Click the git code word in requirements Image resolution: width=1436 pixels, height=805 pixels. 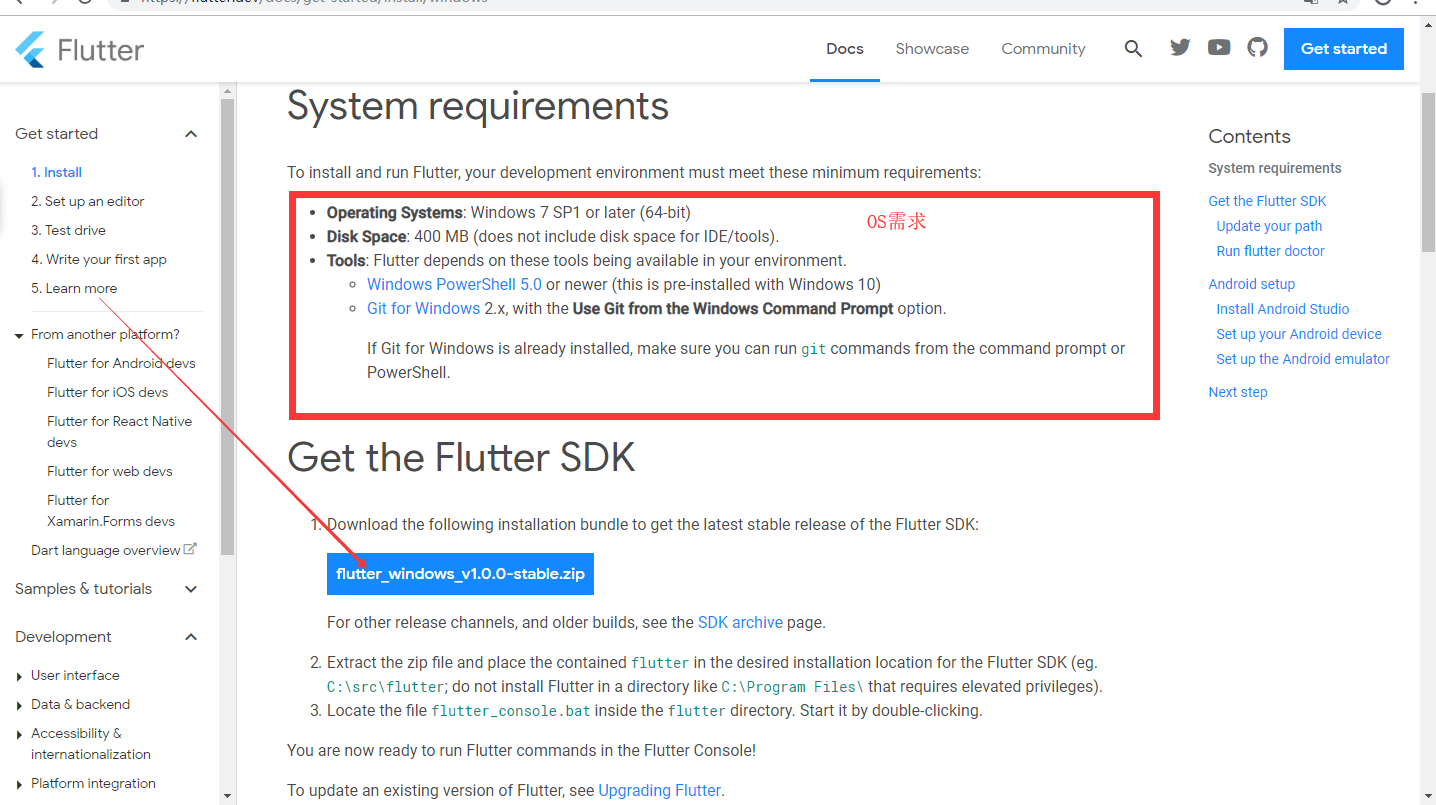pyautogui.click(x=814, y=349)
